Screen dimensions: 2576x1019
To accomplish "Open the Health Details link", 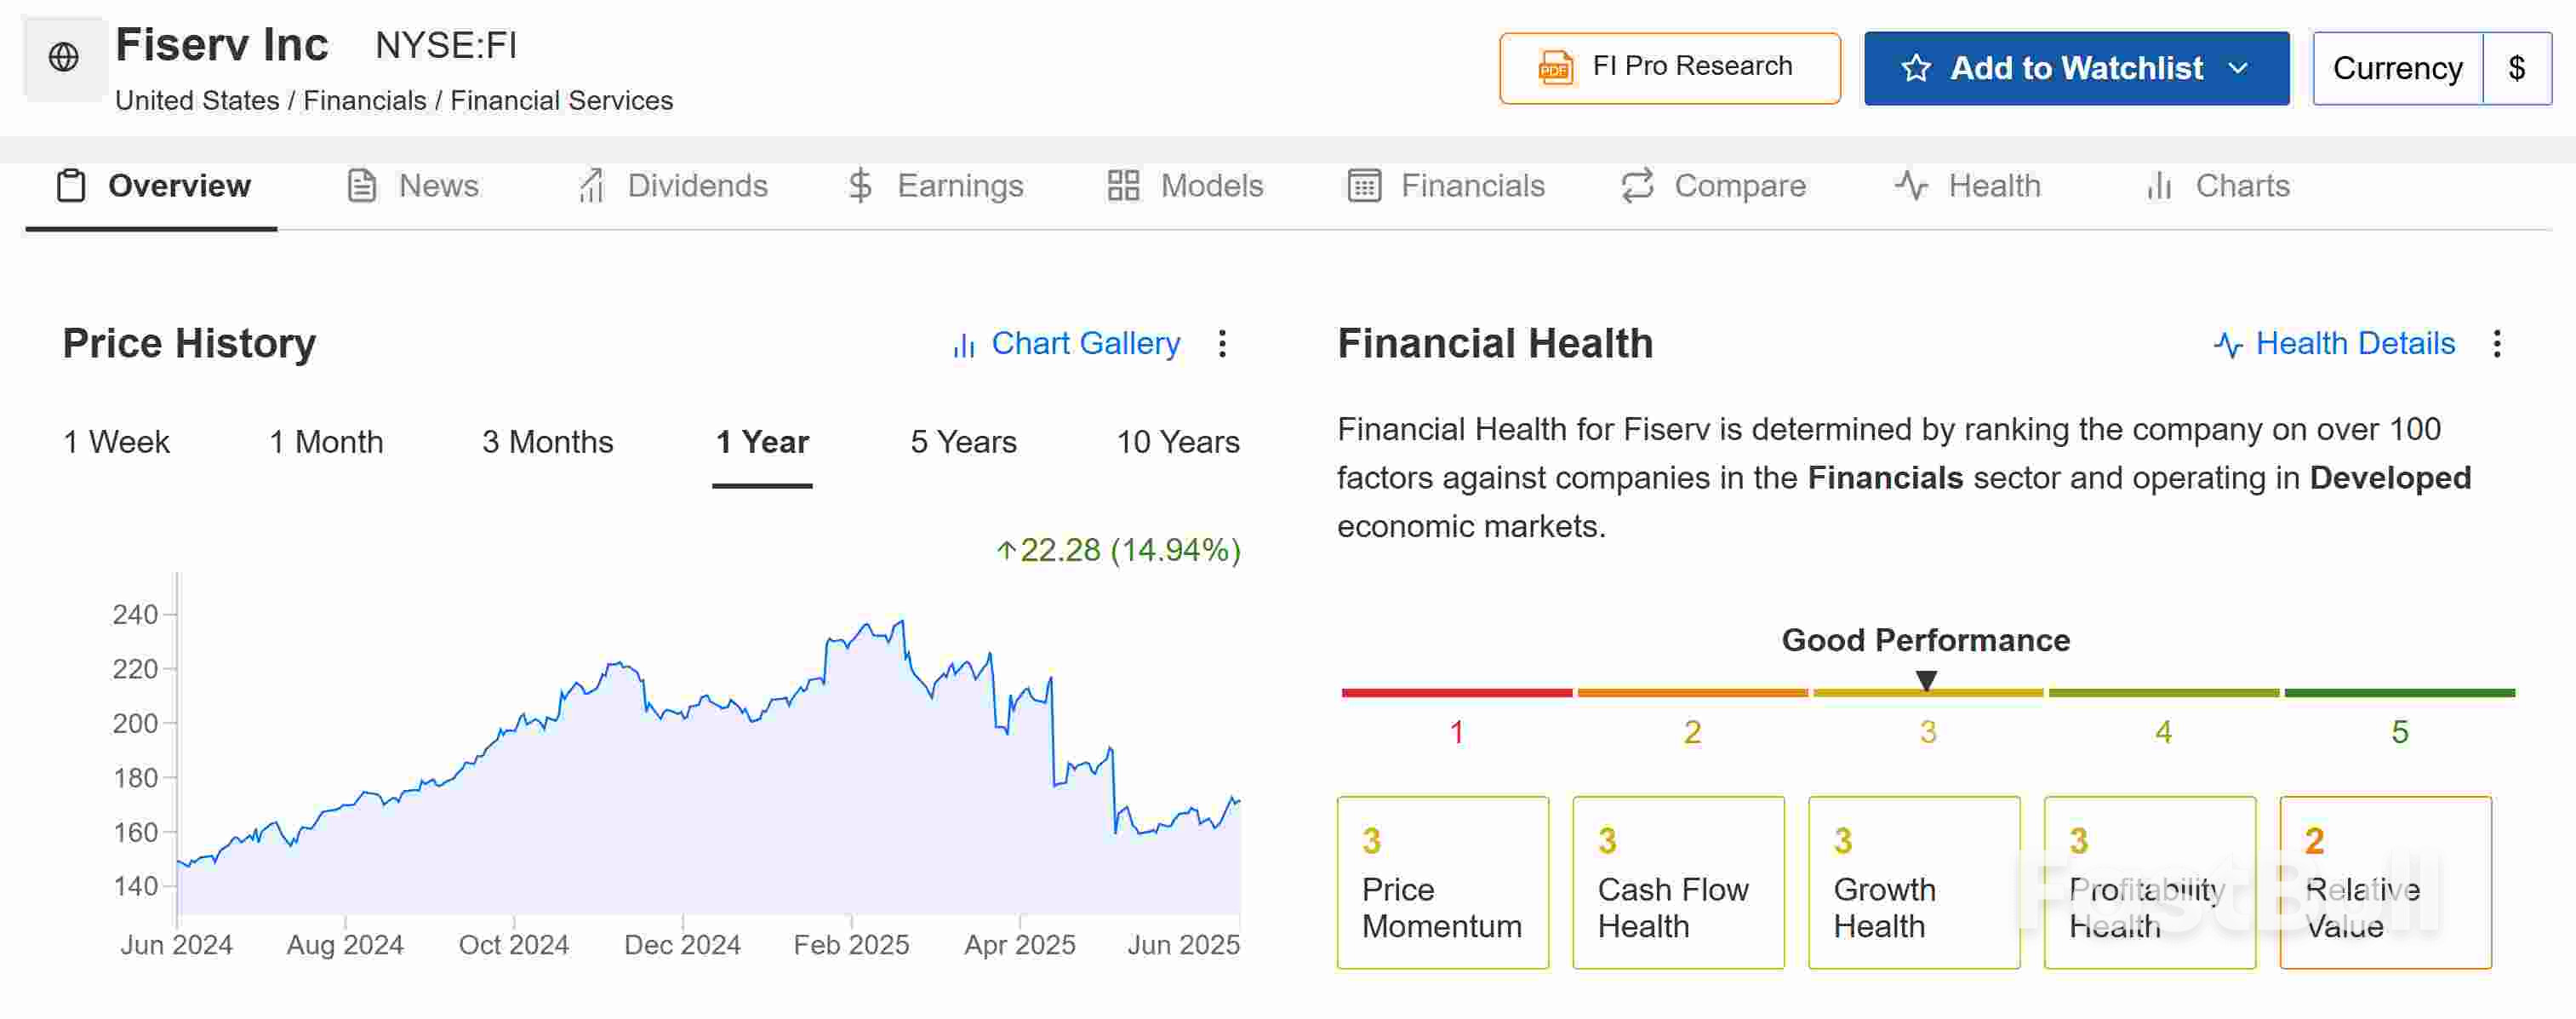I will point(2356,343).
